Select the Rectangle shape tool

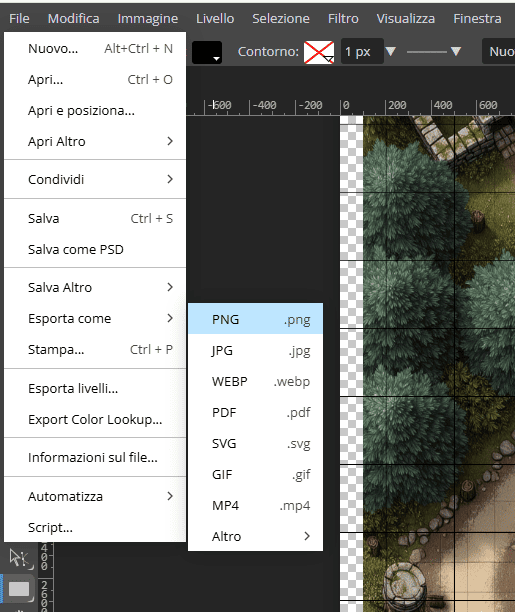pyautogui.click(x=19, y=589)
